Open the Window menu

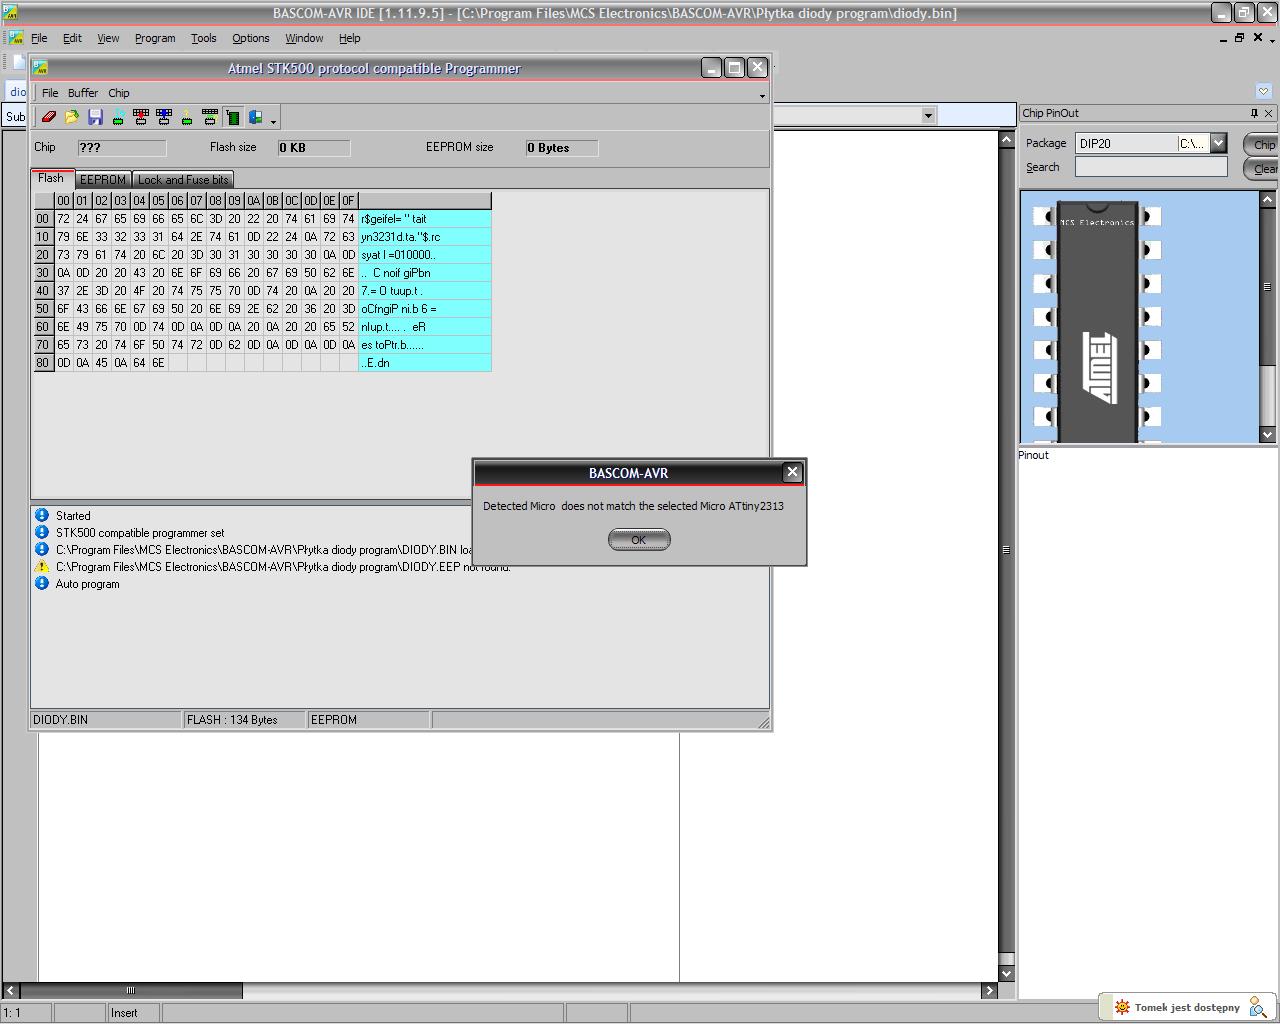pyautogui.click(x=304, y=38)
